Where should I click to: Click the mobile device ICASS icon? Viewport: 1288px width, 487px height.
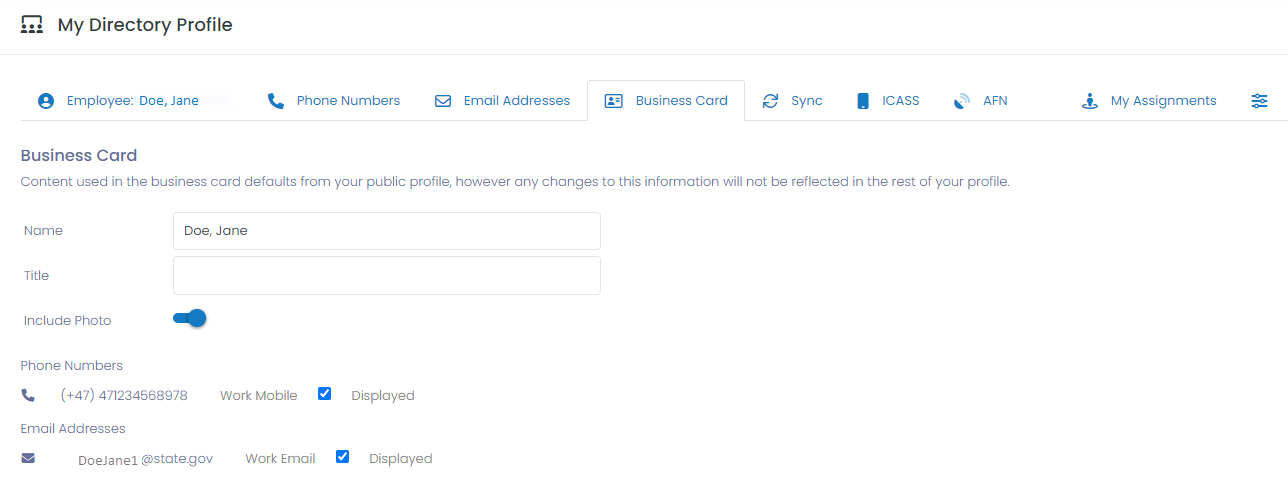coord(863,101)
